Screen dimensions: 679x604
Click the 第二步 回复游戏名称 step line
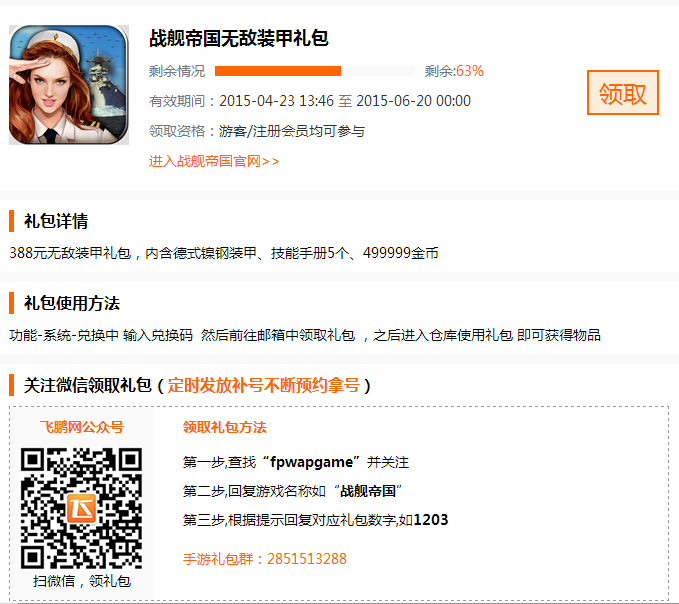tap(292, 491)
